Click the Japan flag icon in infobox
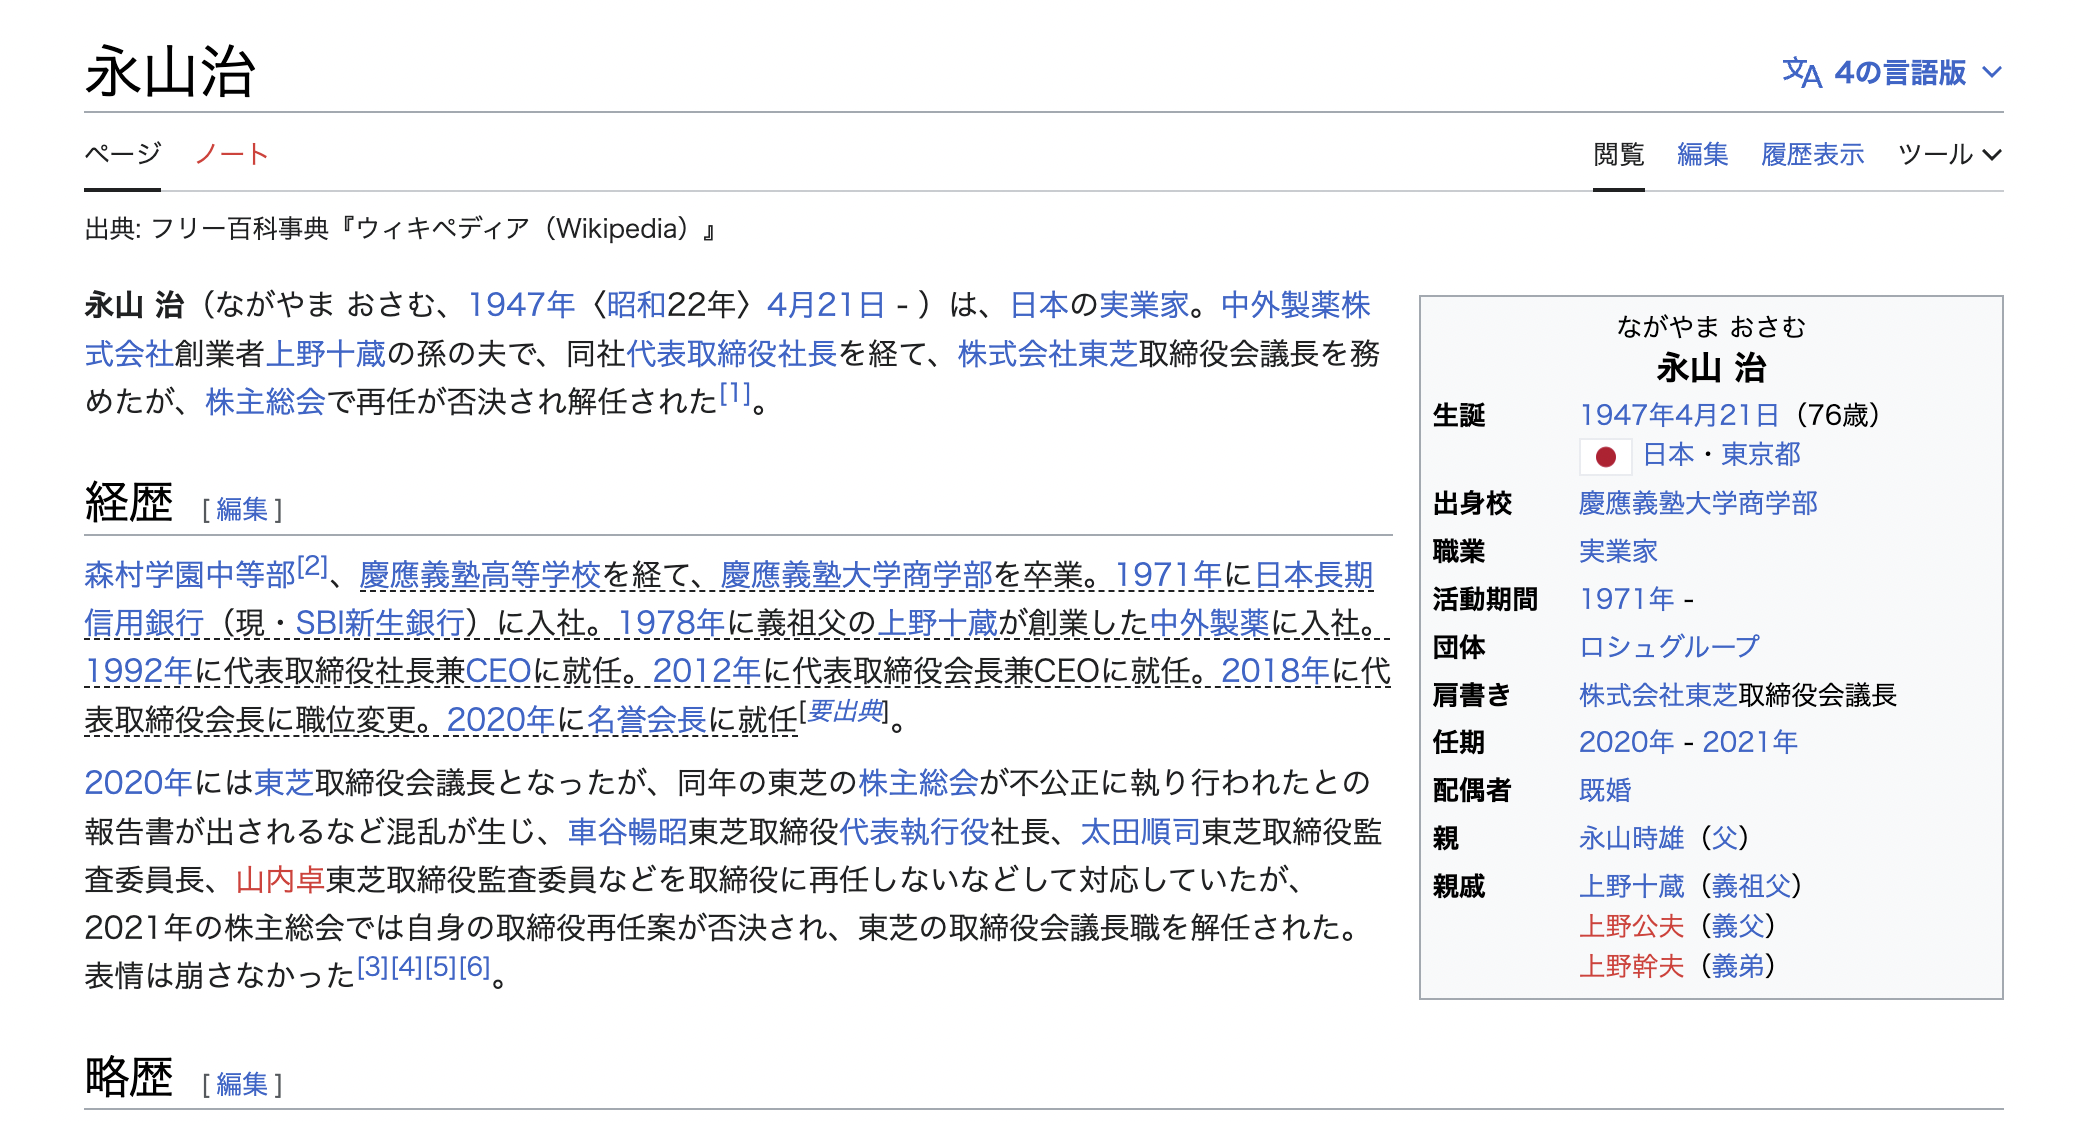The width and height of the screenshot is (2076, 1122). (1606, 456)
